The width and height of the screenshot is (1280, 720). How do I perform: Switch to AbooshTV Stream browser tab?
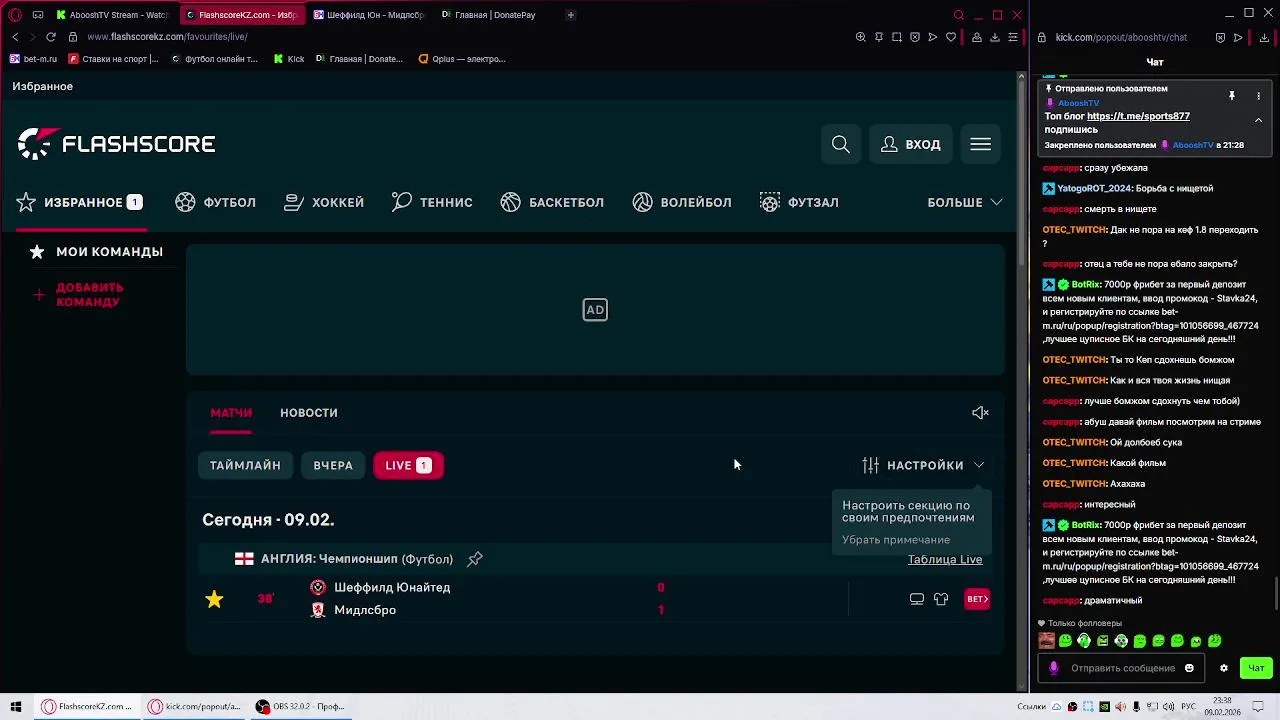coord(112,15)
